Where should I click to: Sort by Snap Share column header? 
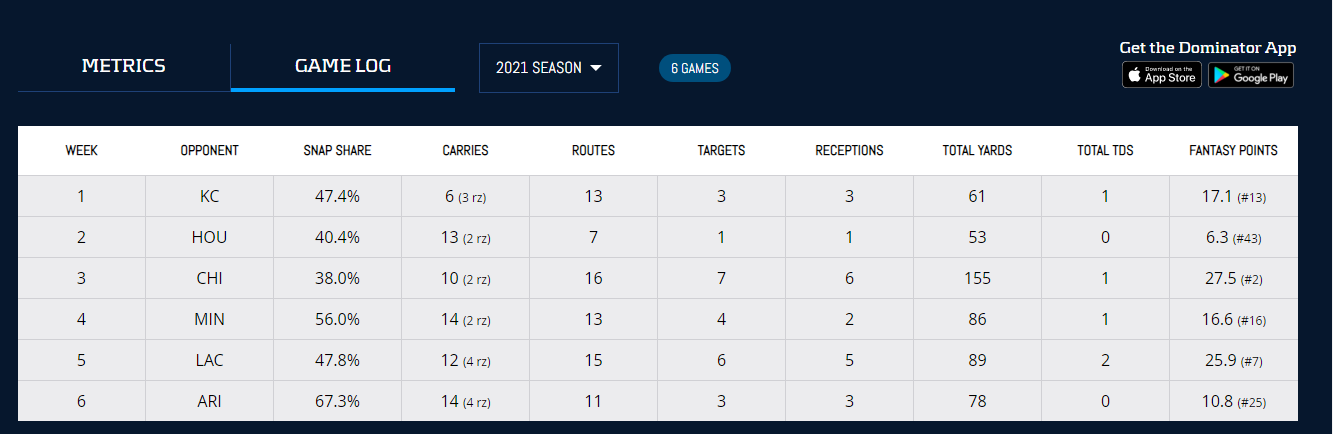click(337, 151)
